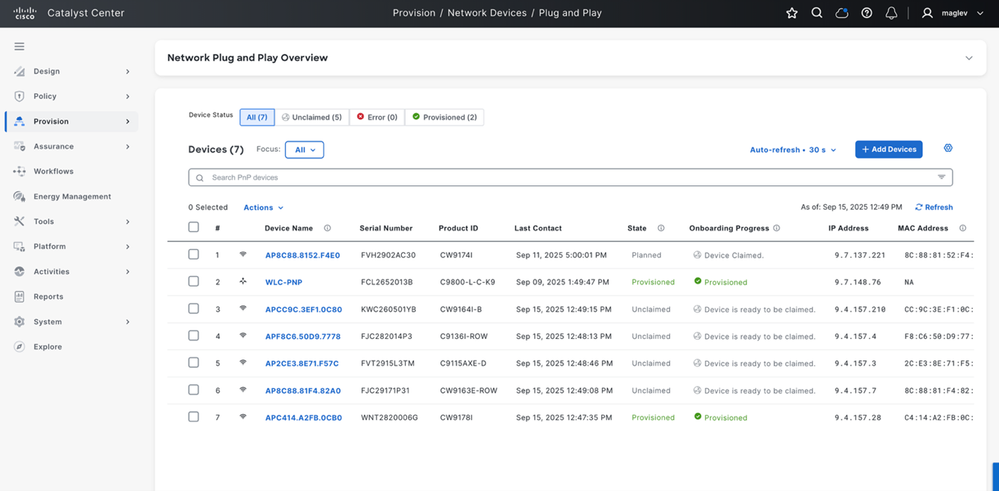Select the Provisioned (2) status tab

coord(444,117)
